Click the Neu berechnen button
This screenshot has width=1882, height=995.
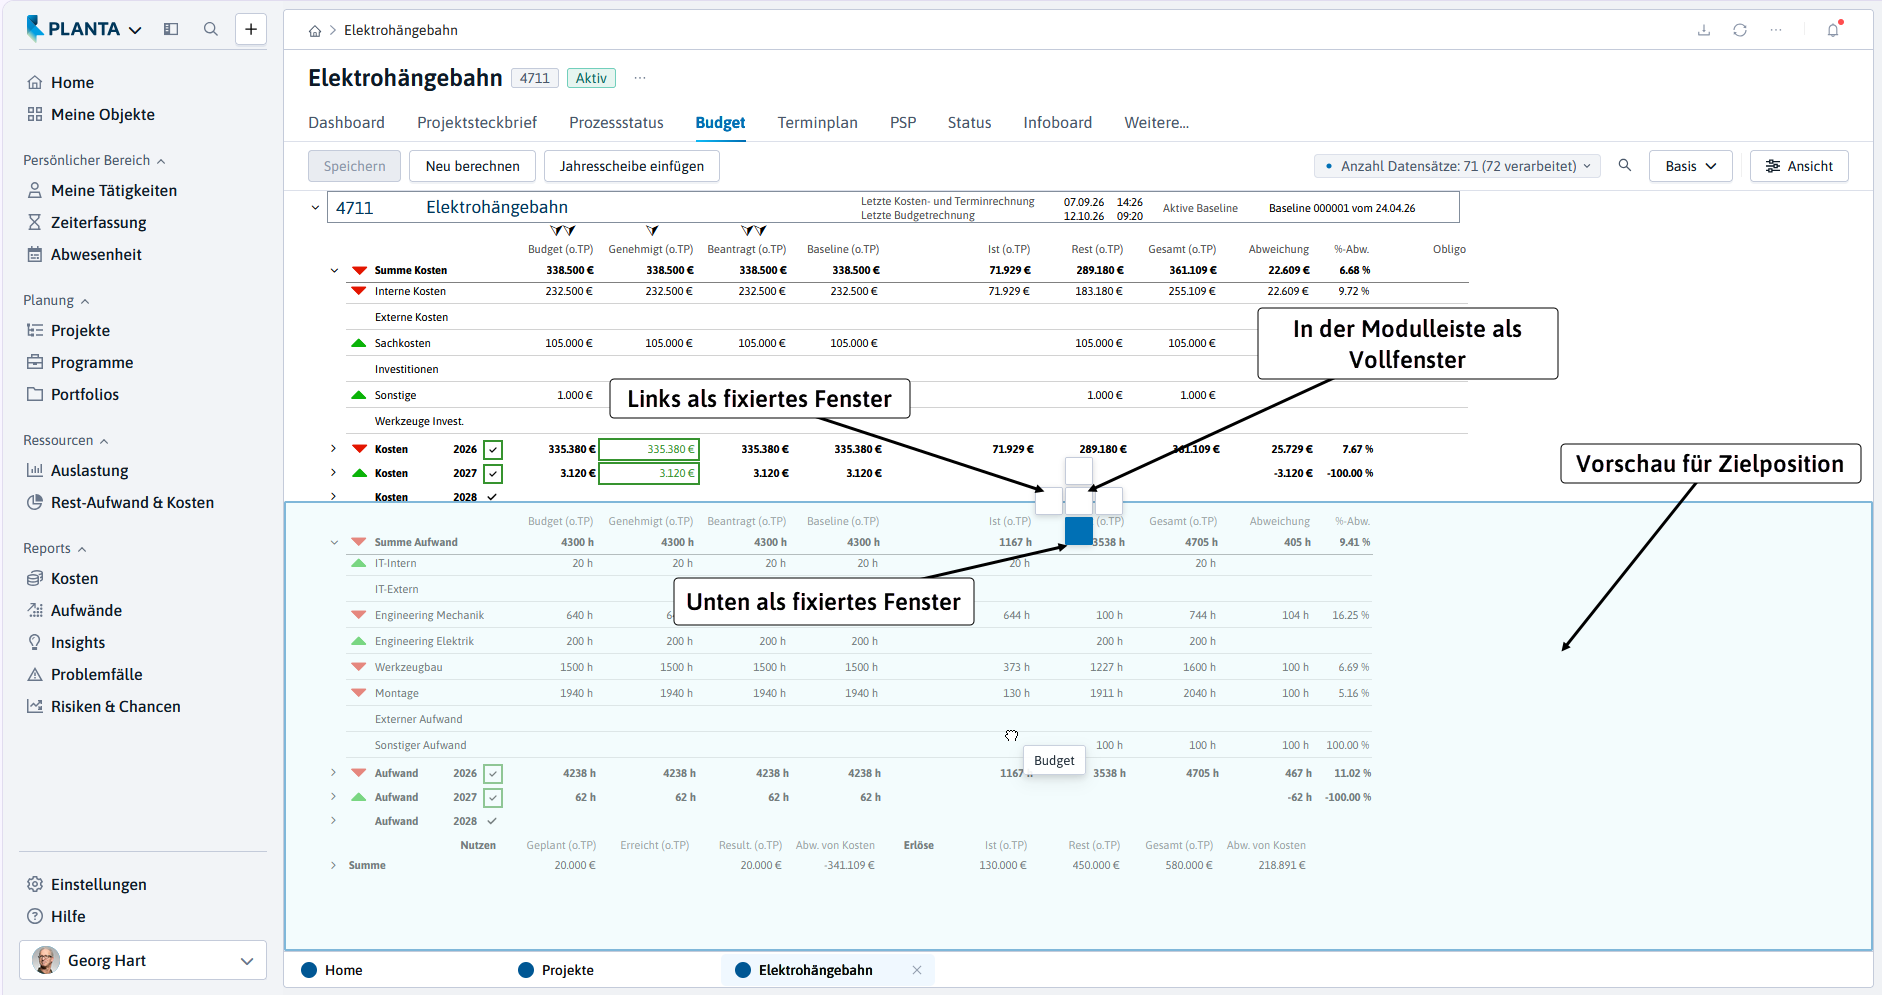pos(472,166)
